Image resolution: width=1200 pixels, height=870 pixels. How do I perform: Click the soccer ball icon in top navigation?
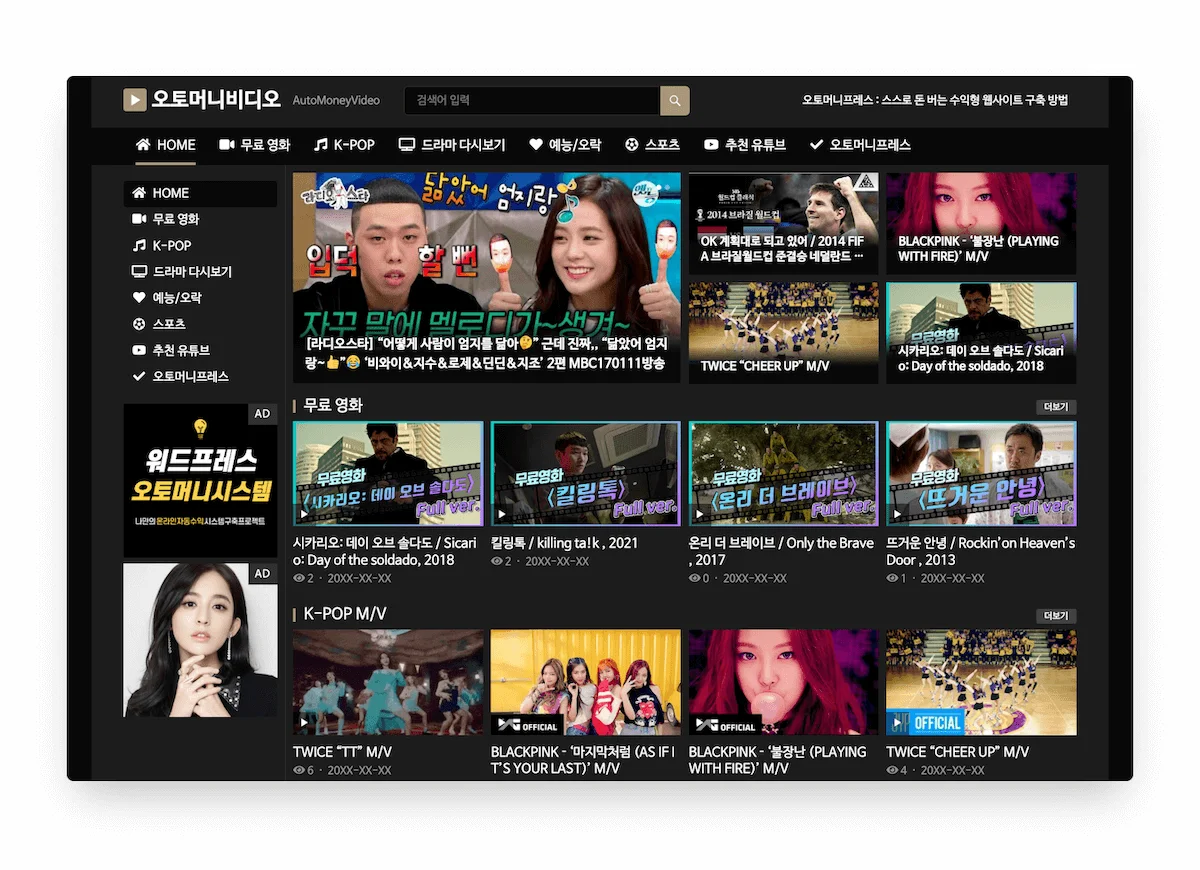pyautogui.click(x=632, y=145)
